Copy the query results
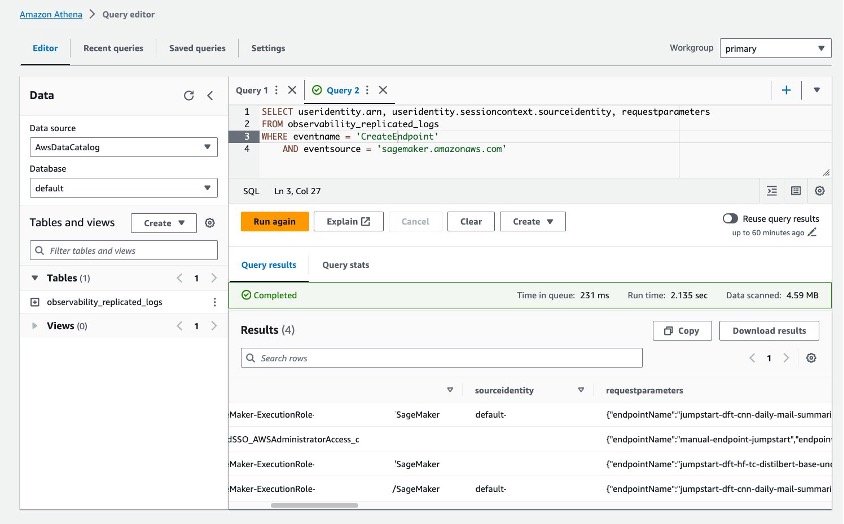Screen dimensions: 844x524 coord(682,331)
